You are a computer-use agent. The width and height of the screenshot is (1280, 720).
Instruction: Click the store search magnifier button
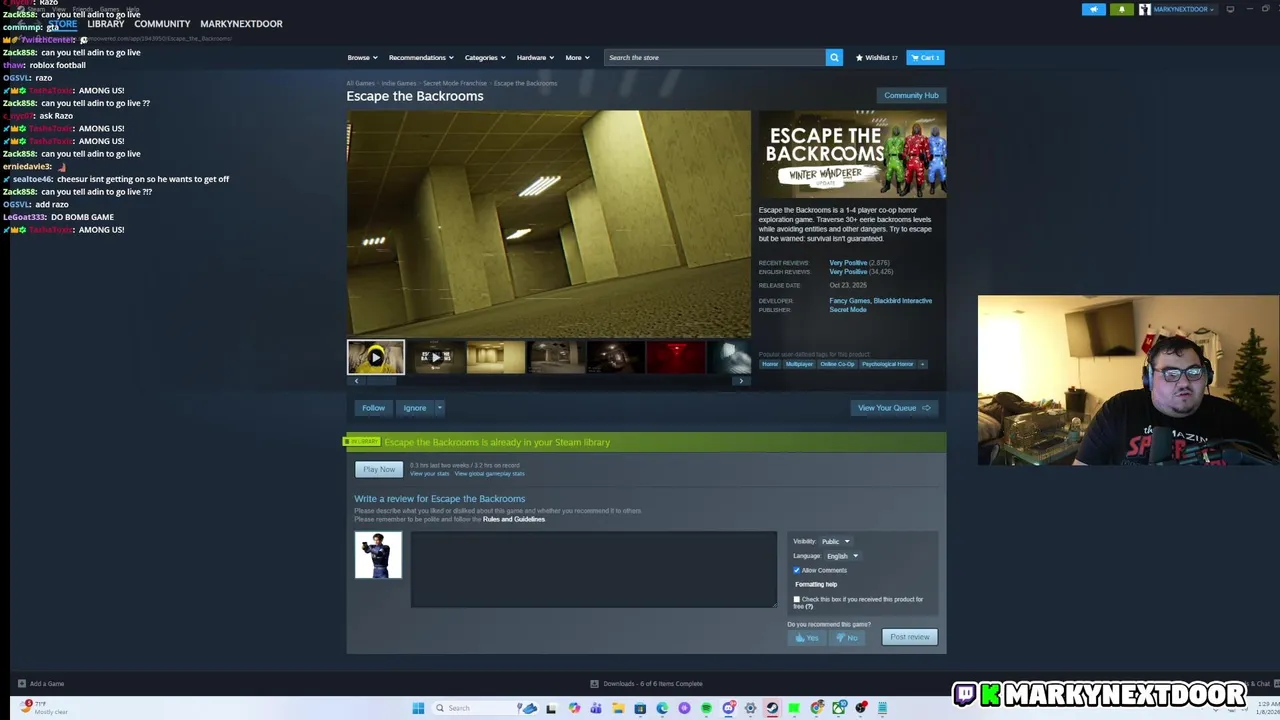coord(834,57)
